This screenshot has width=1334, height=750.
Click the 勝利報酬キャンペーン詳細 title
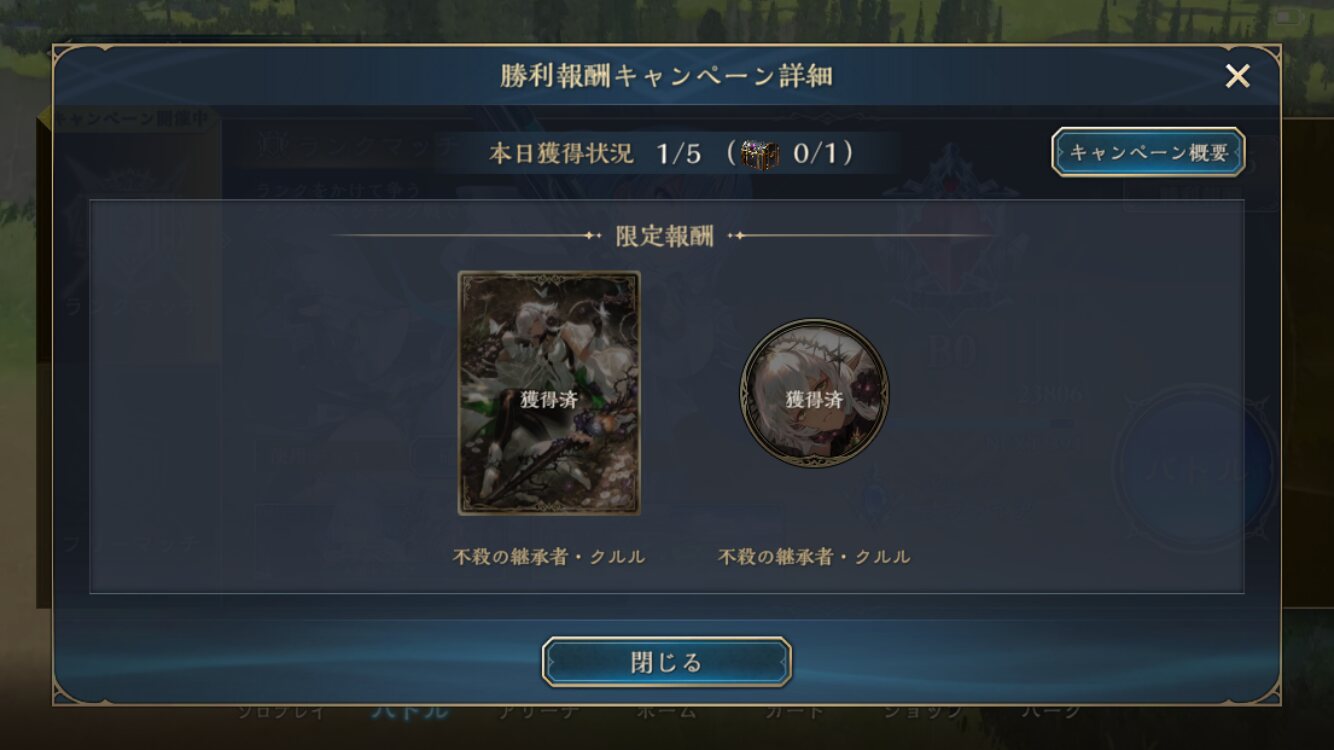[666, 76]
